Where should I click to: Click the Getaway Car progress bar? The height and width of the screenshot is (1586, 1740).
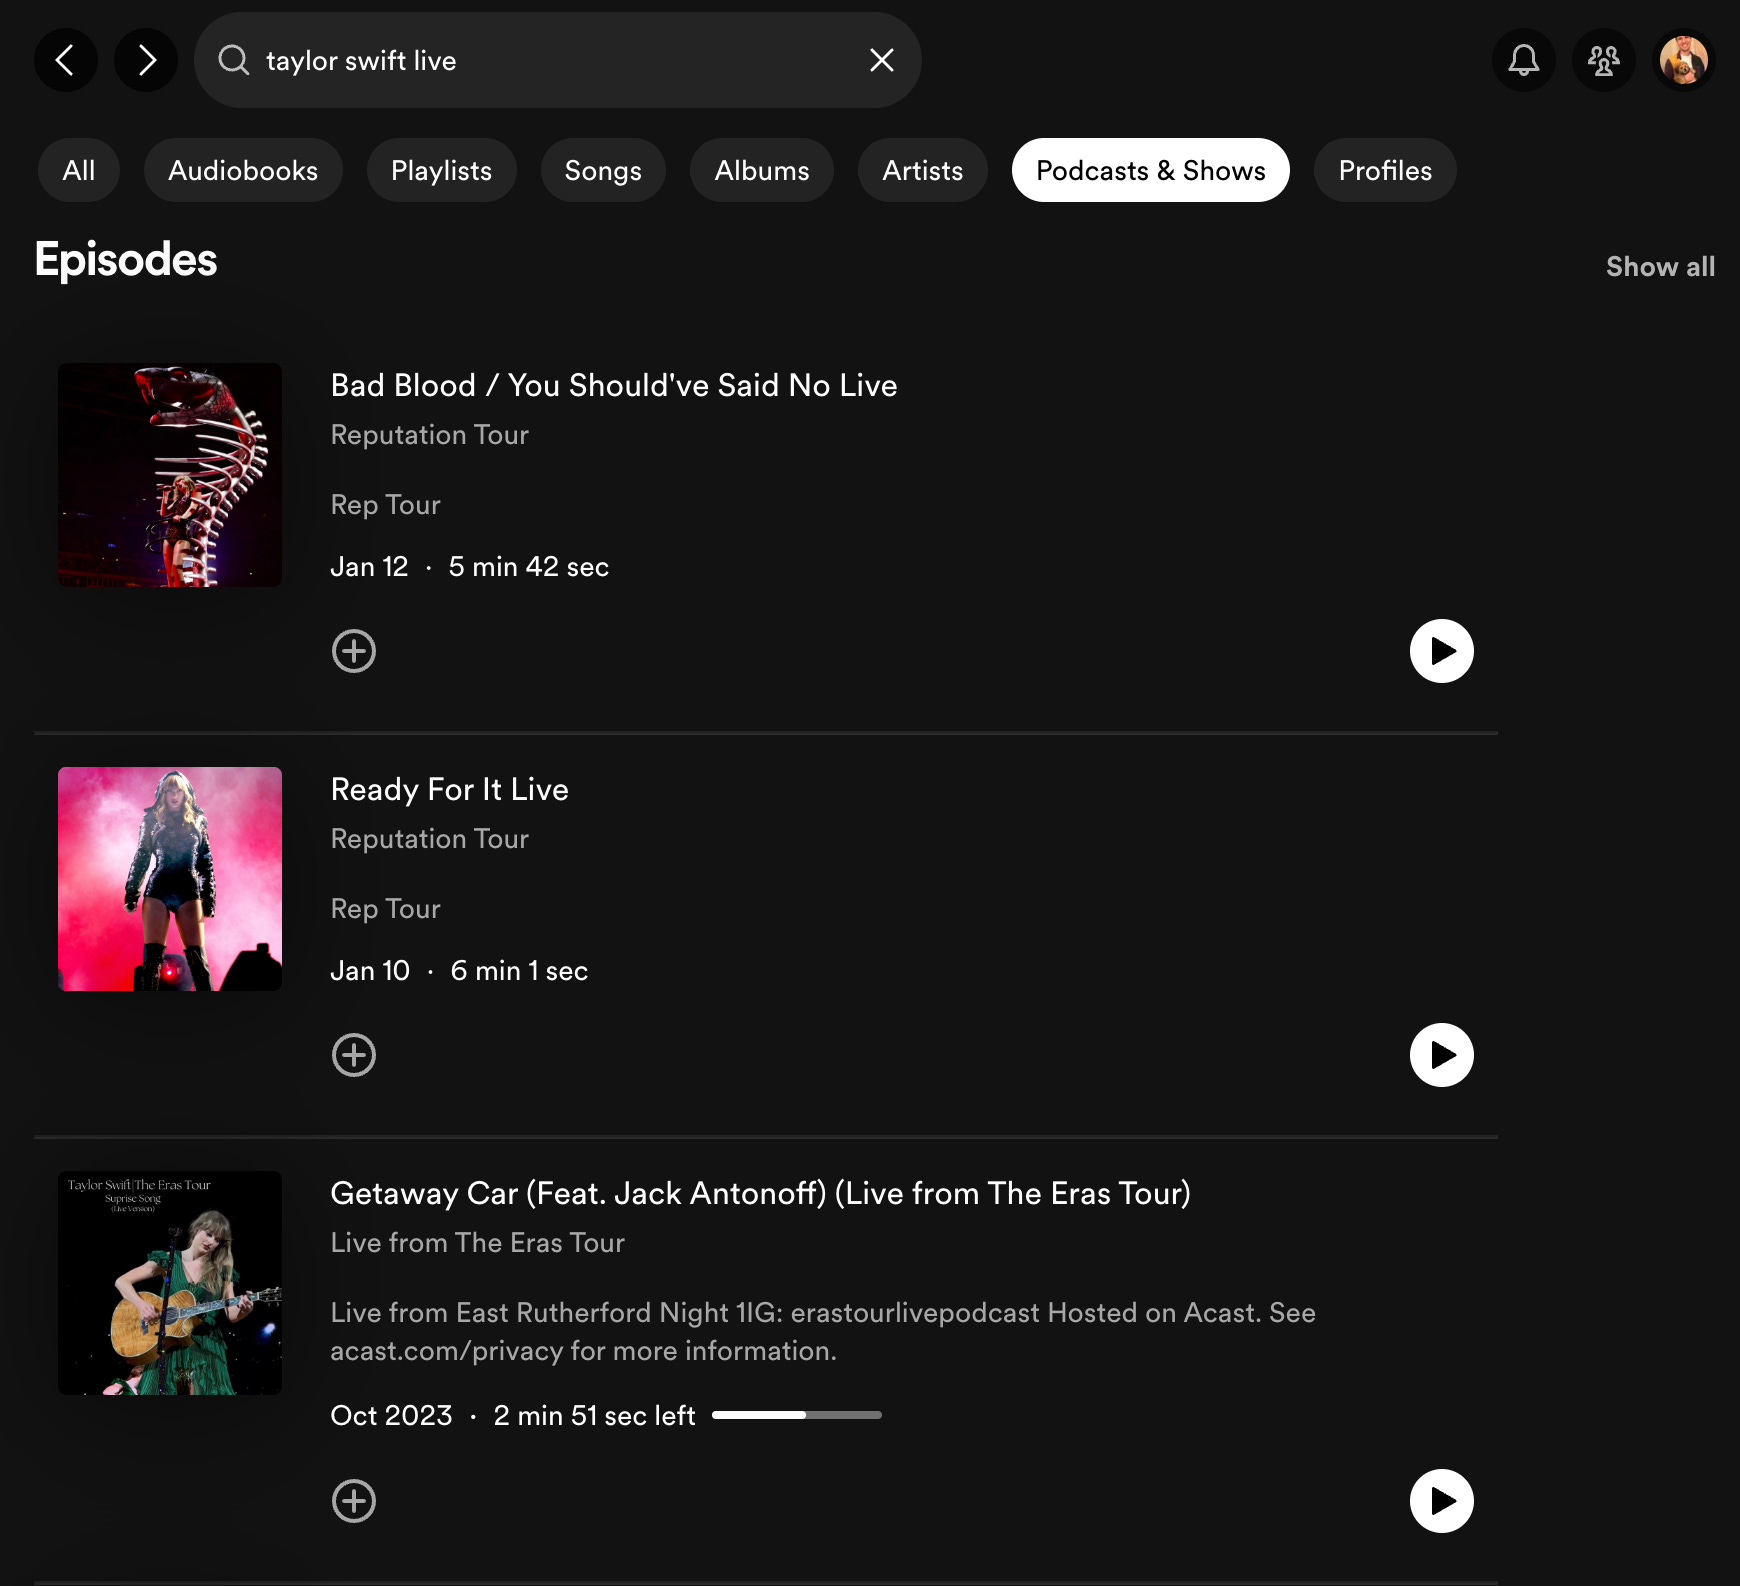796,1415
